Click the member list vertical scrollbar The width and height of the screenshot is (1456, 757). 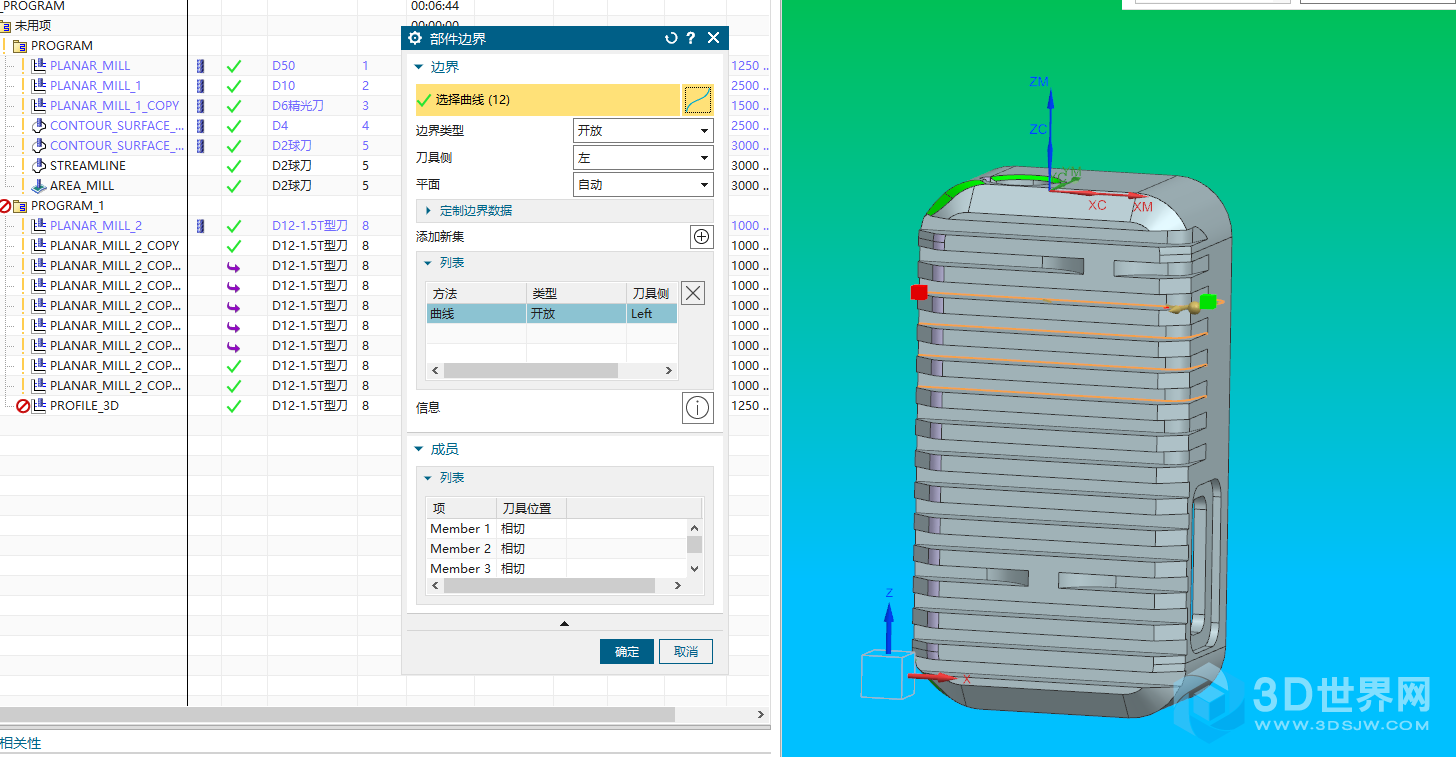[x=694, y=544]
